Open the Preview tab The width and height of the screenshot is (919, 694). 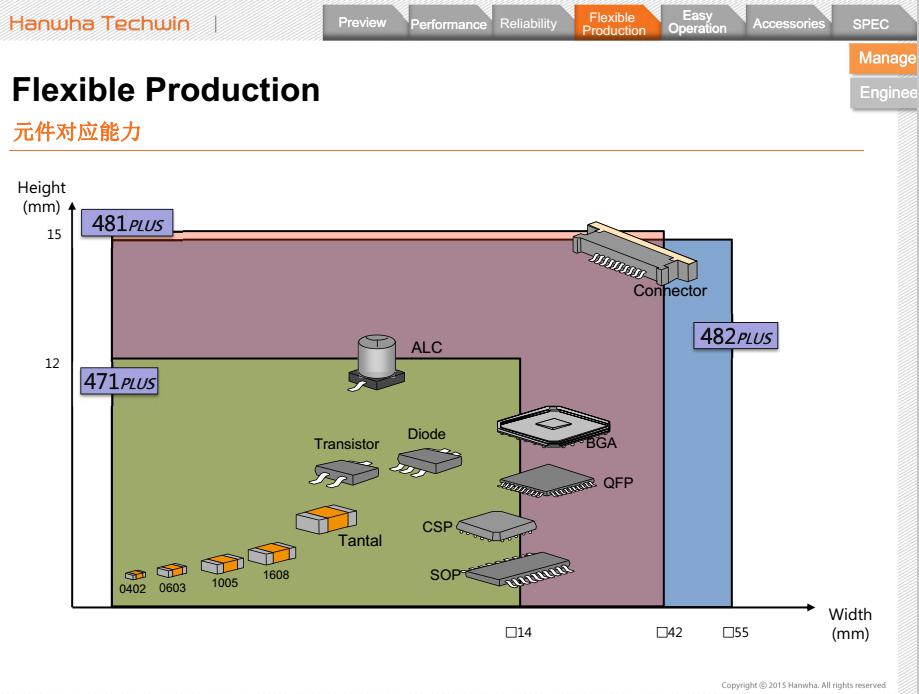pyautogui.click(x=362, y=23)
